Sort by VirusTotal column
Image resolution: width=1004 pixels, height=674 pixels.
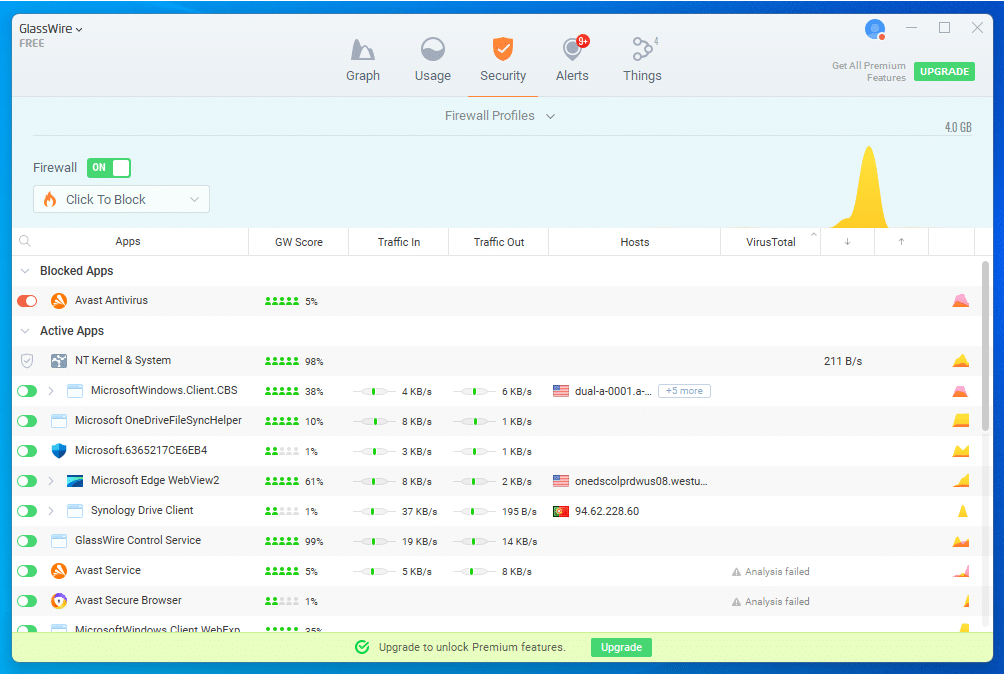(770, 242)
